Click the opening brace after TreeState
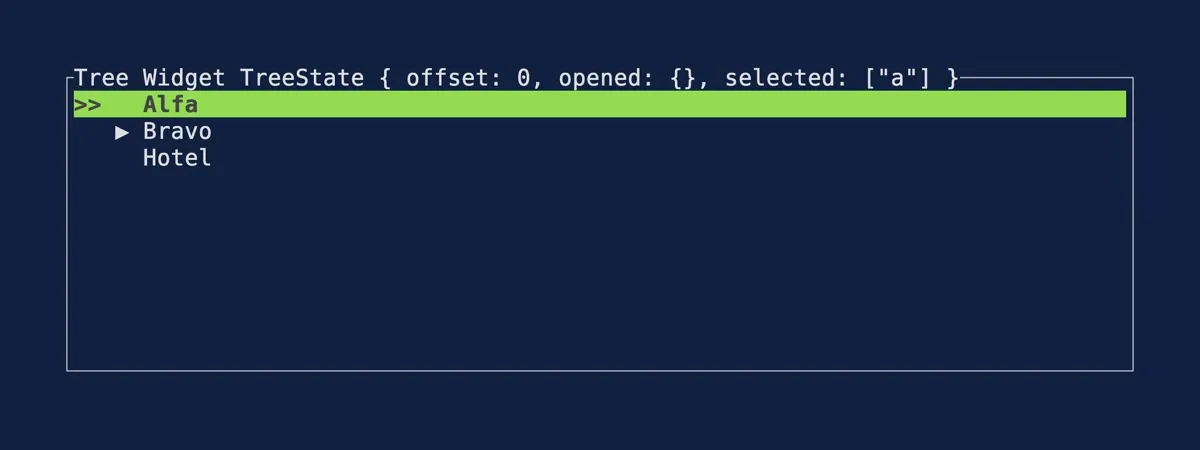Image resolution: width=1200 pixels, height=450 pixels. click(x=385, y=78)
